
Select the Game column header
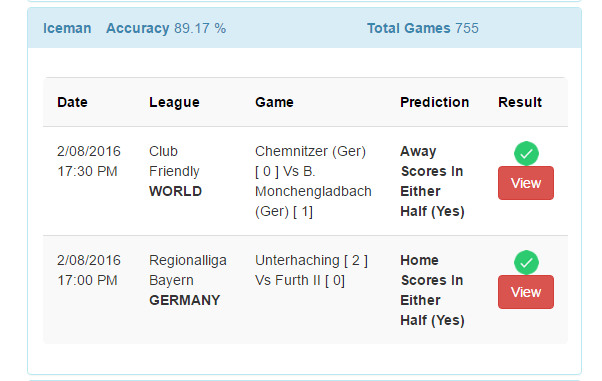point(274,102)
